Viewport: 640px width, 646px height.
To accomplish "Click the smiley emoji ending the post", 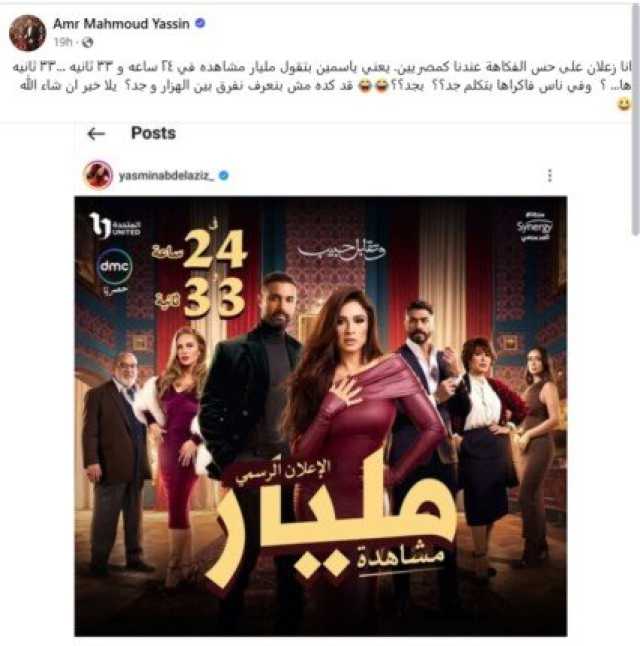I will point(624,104).
